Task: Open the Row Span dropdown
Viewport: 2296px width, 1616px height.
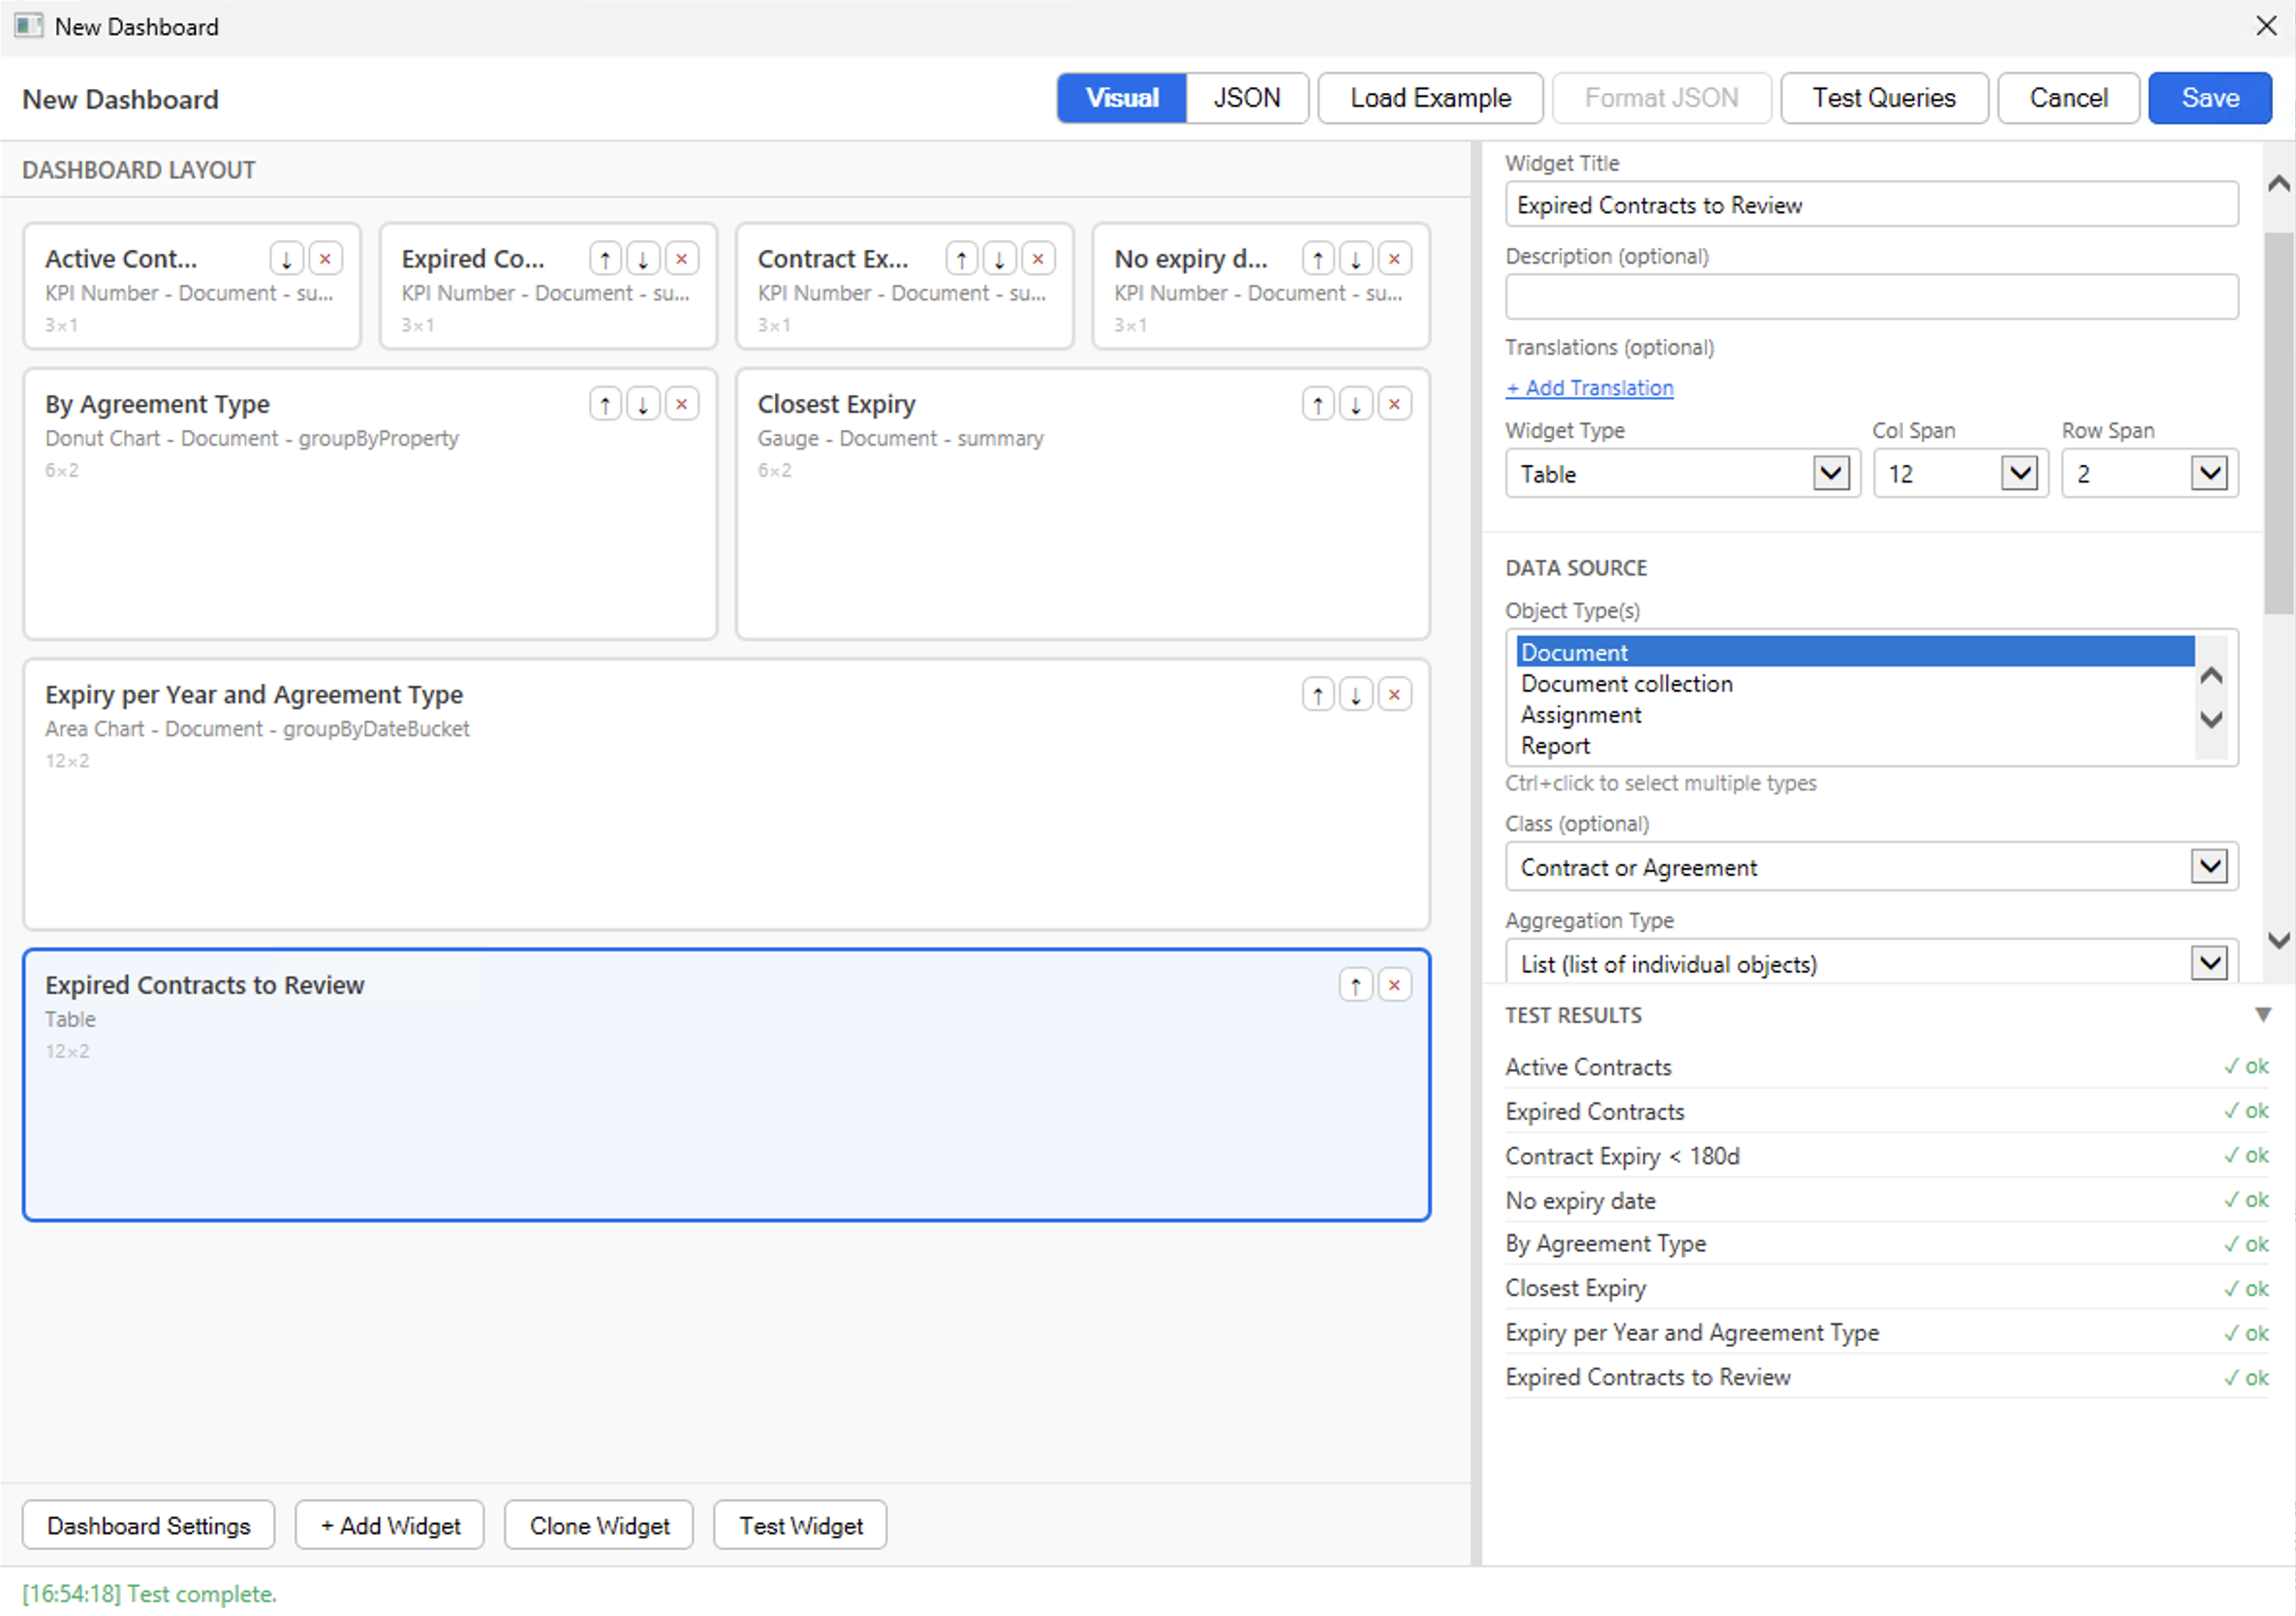Action: pyautogui.click(x=2150, y=474)
